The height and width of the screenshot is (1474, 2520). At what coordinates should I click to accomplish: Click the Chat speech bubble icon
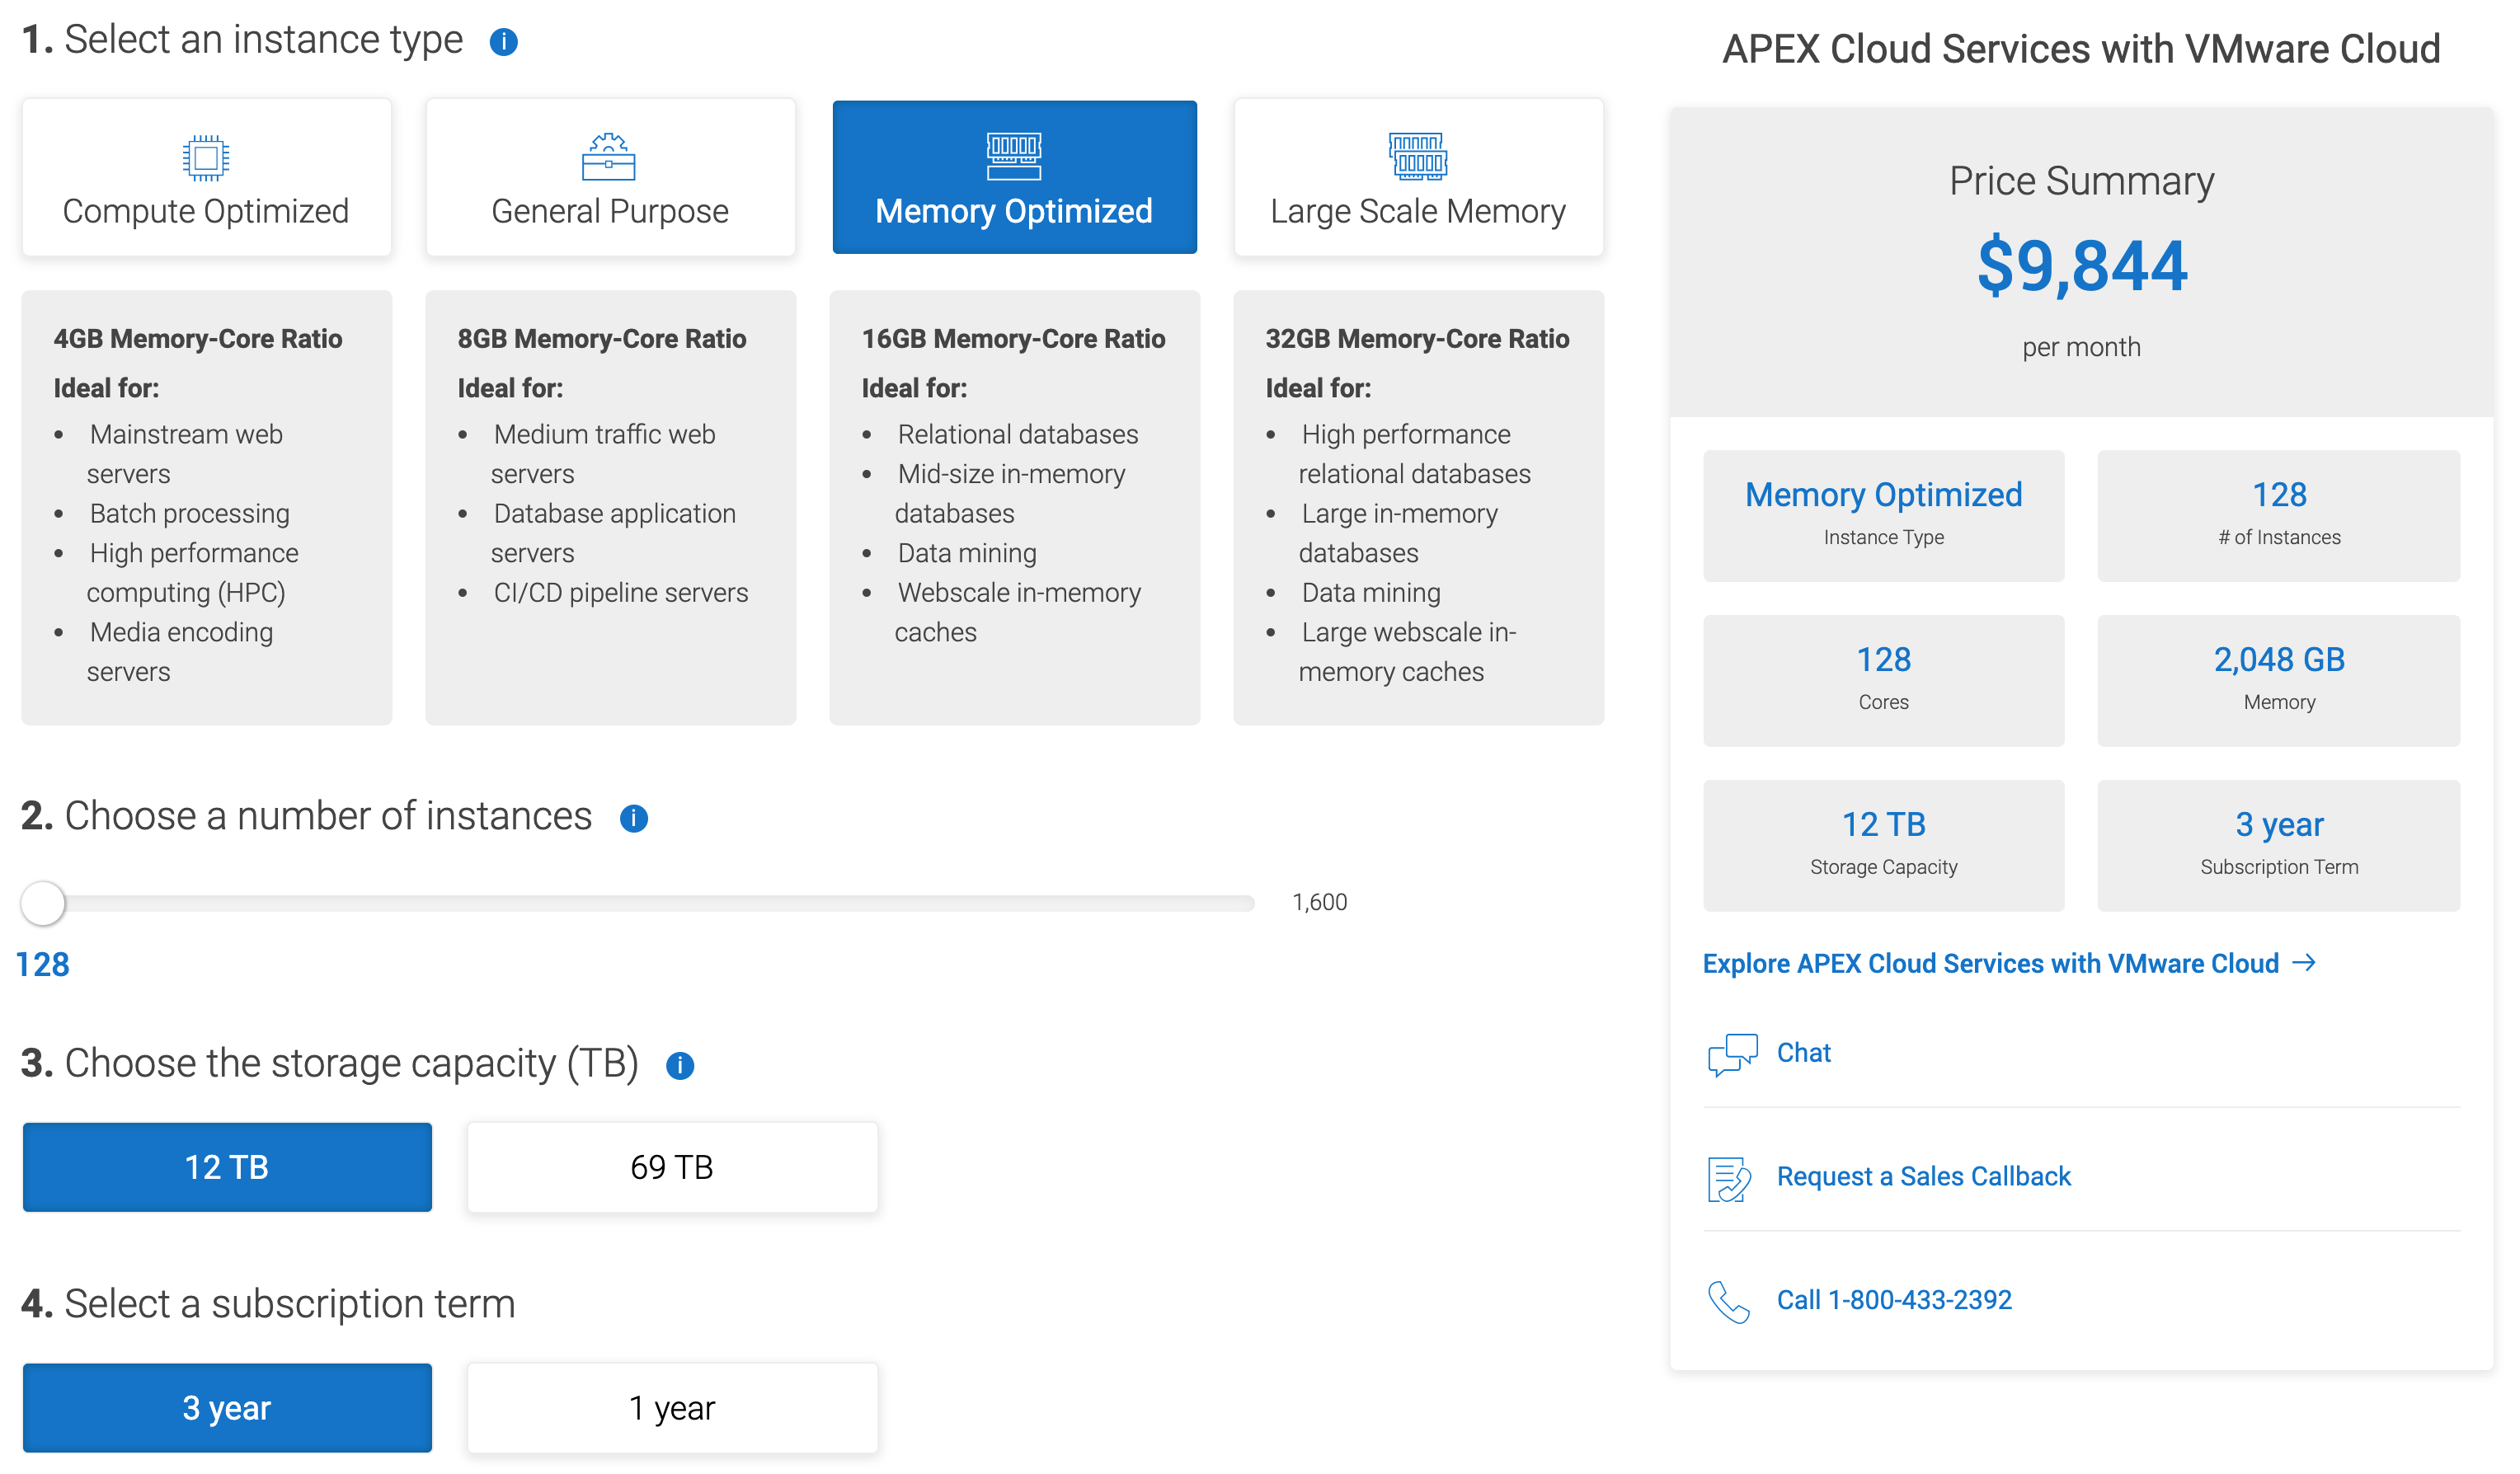point(1732,1054)
